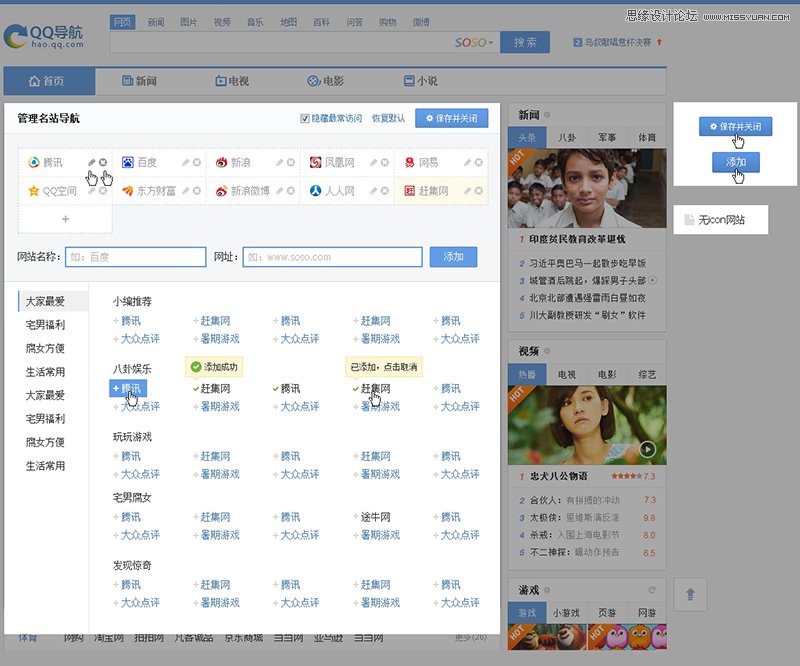
Task: Switch news panel to 军事 tab
Action: click(607, 137)
